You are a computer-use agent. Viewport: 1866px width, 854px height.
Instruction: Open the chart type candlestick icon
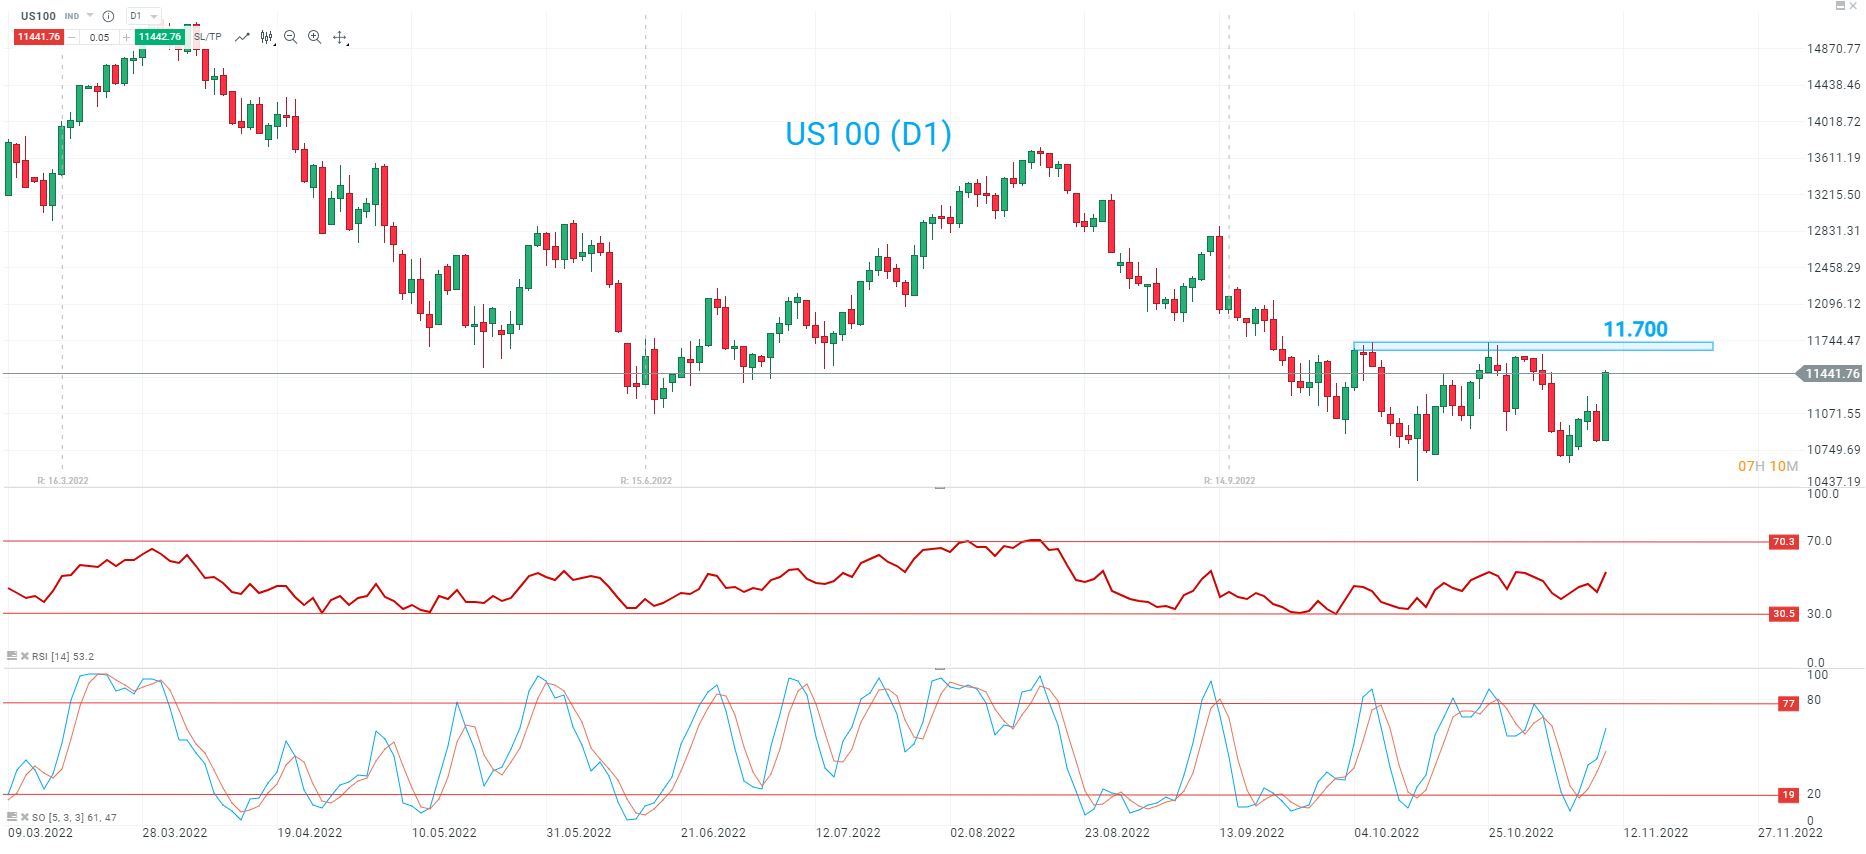(x=266, y=37)
